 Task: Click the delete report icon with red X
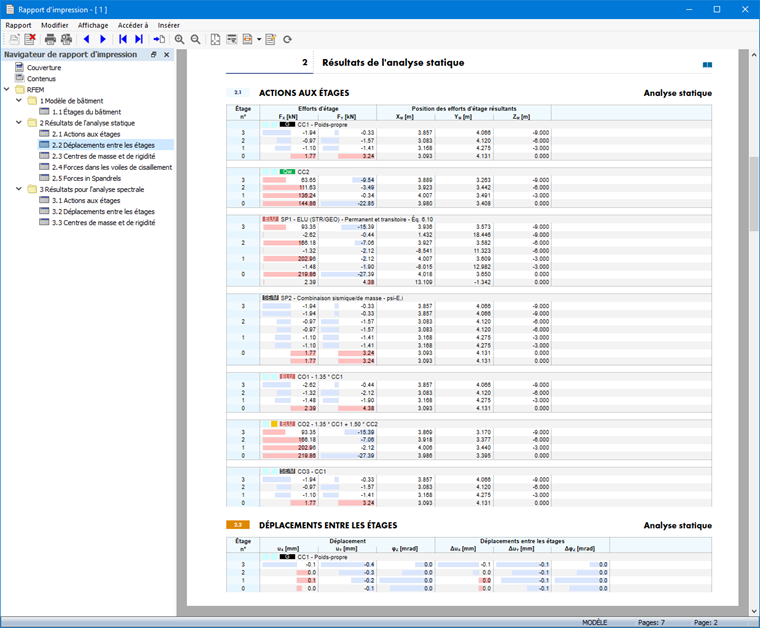tap(30, 39)
